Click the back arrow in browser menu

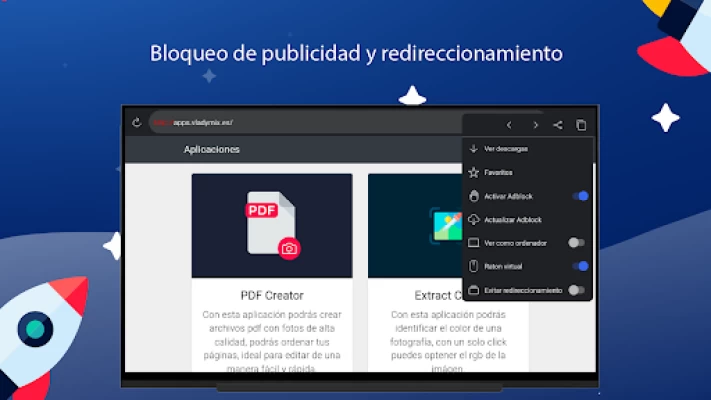tap(509, 125)
